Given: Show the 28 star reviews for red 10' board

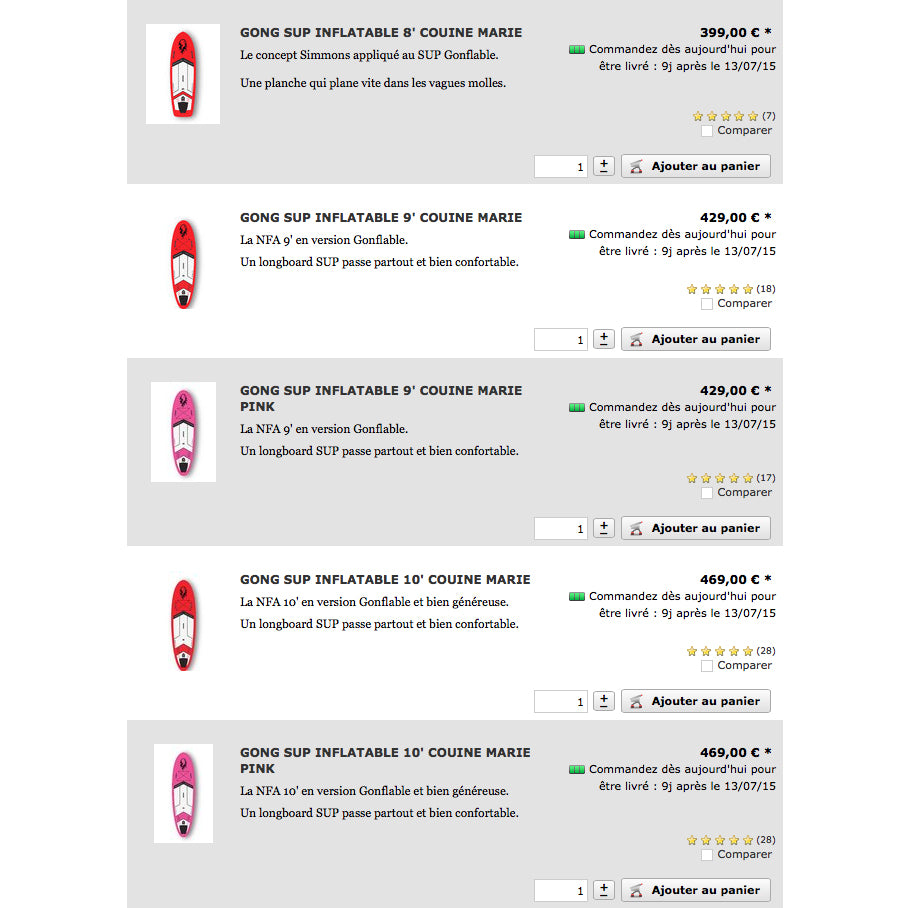Looking at the screenshot, I should [x=720, y=651].
